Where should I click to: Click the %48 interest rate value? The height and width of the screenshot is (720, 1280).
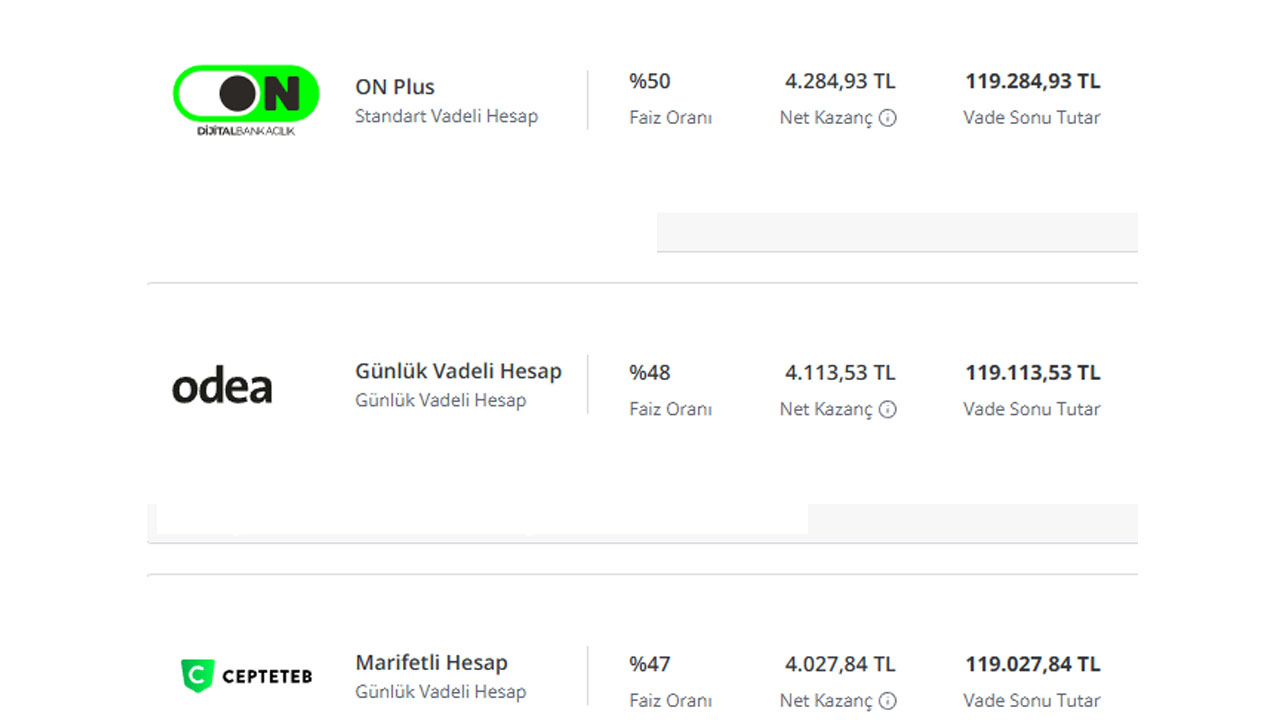click(650, 373)
